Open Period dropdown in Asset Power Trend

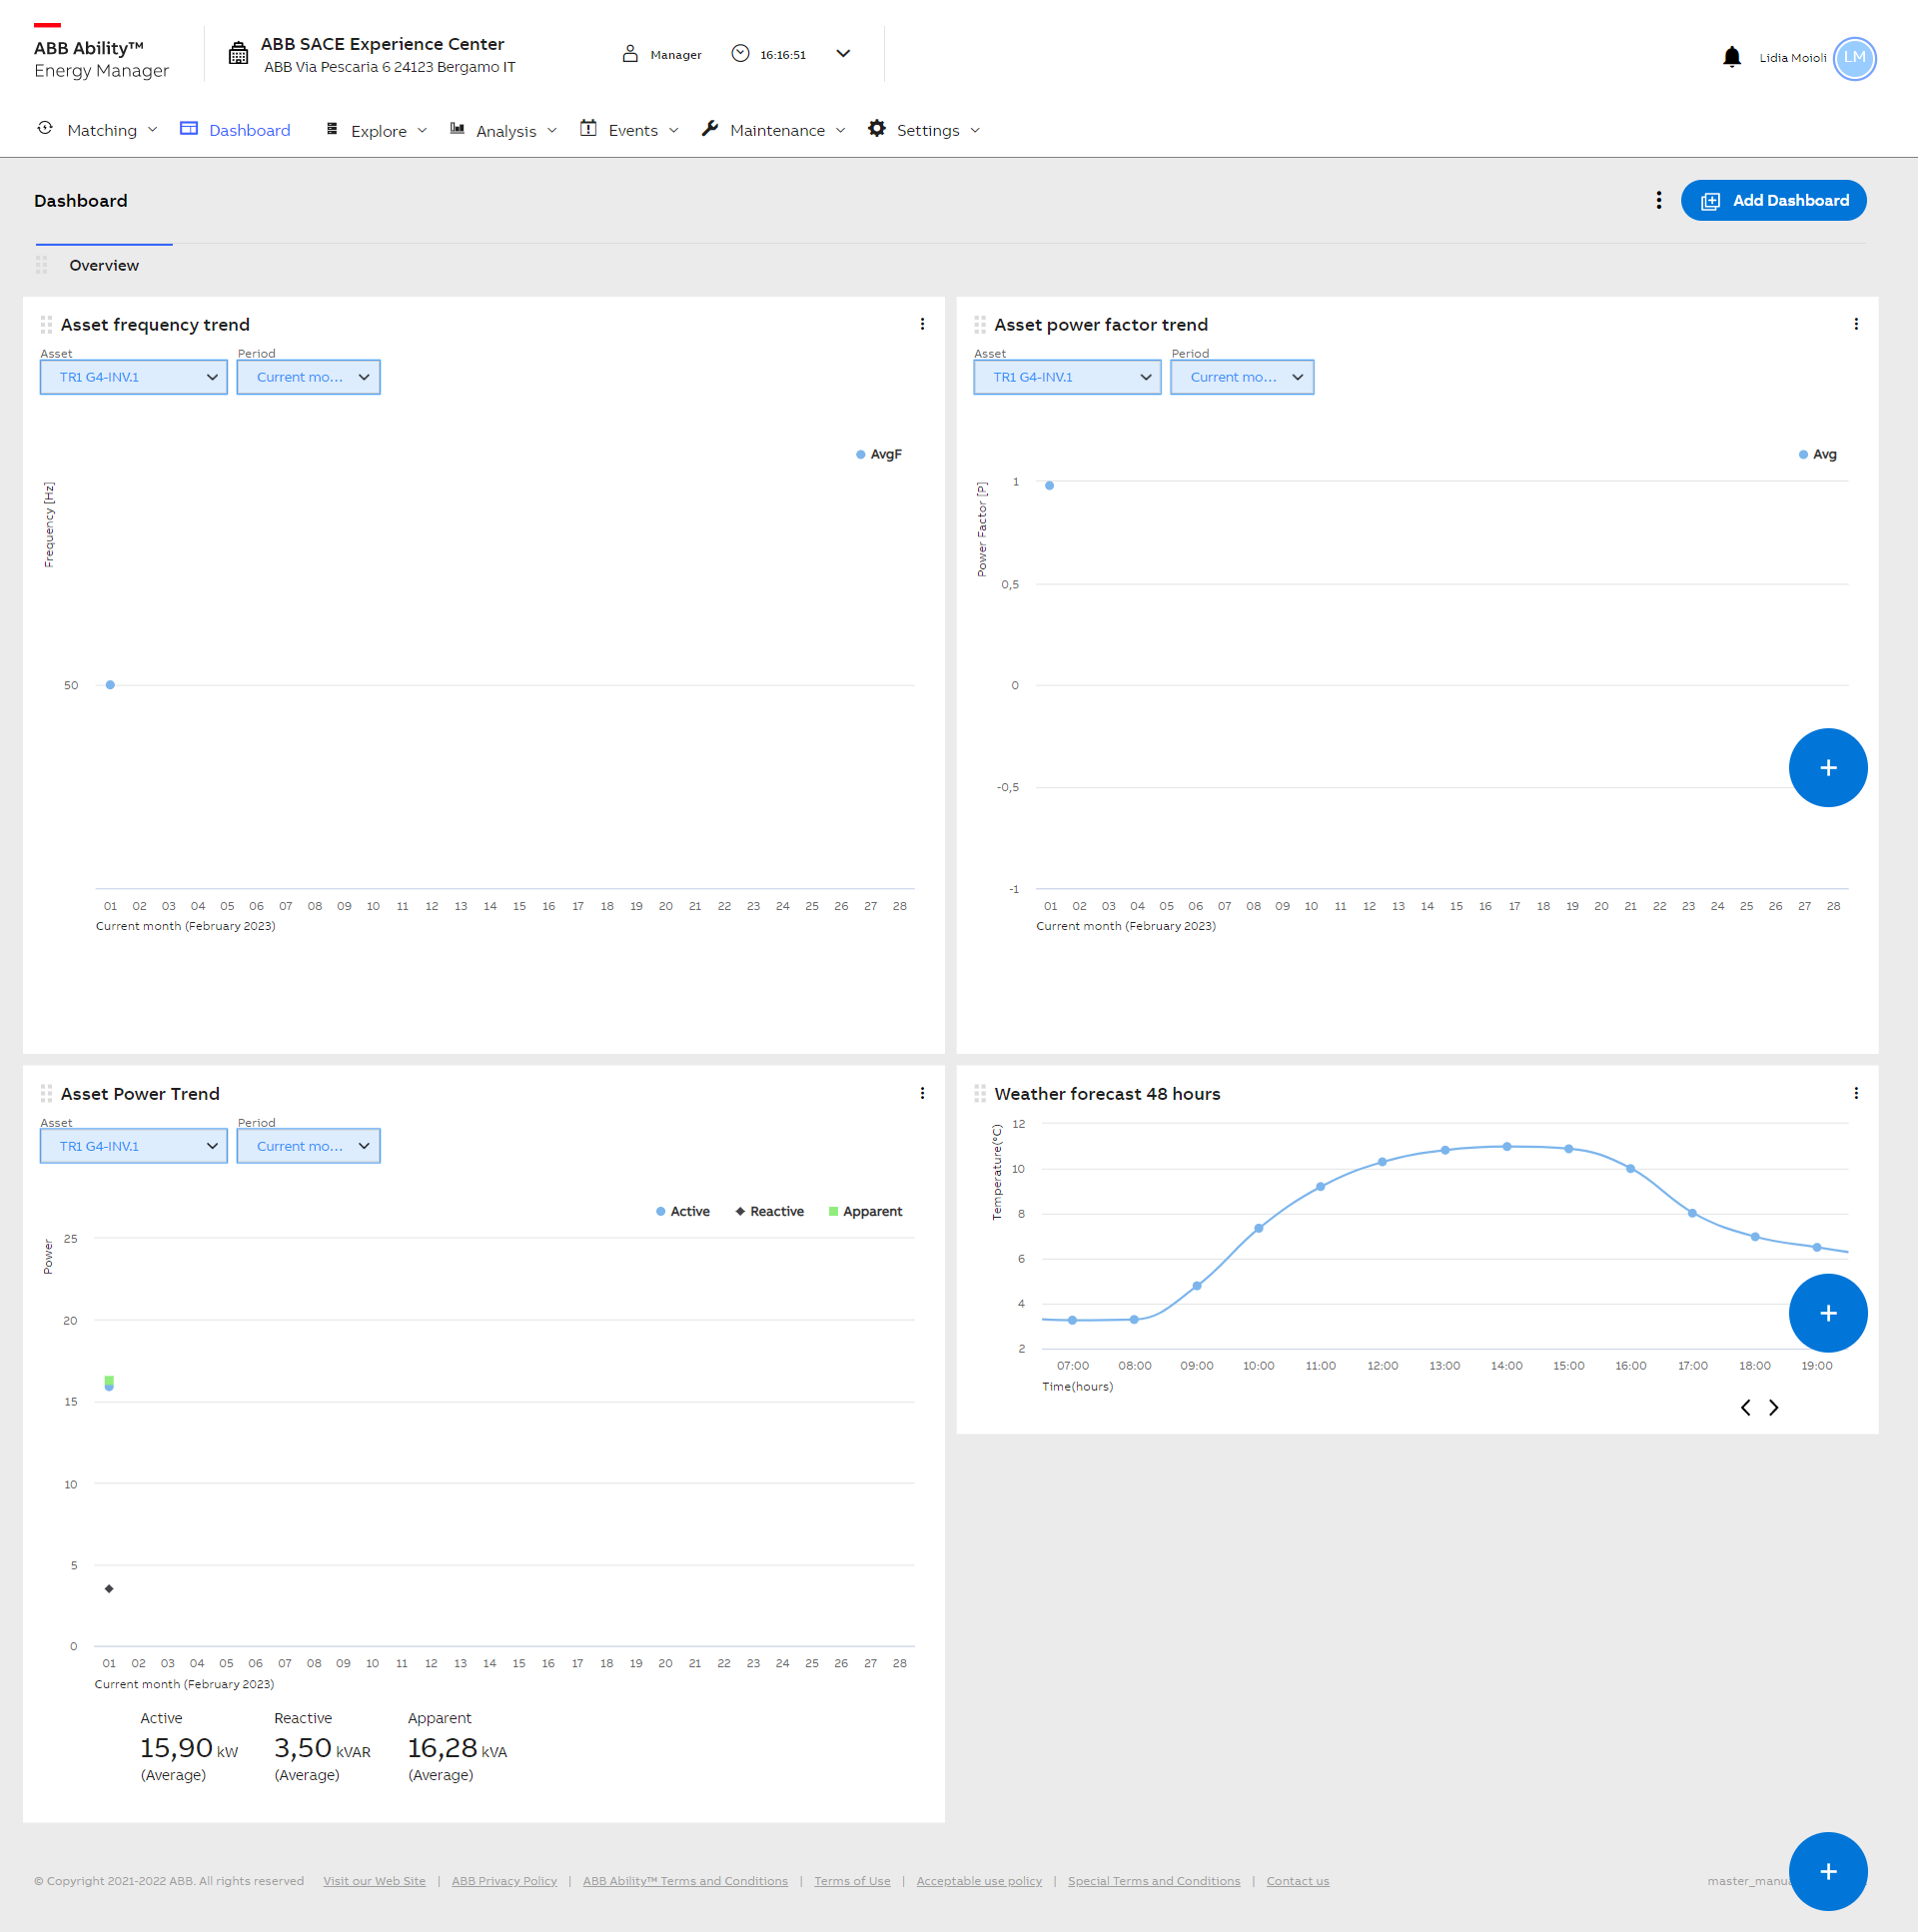(x=309, y=1146)
